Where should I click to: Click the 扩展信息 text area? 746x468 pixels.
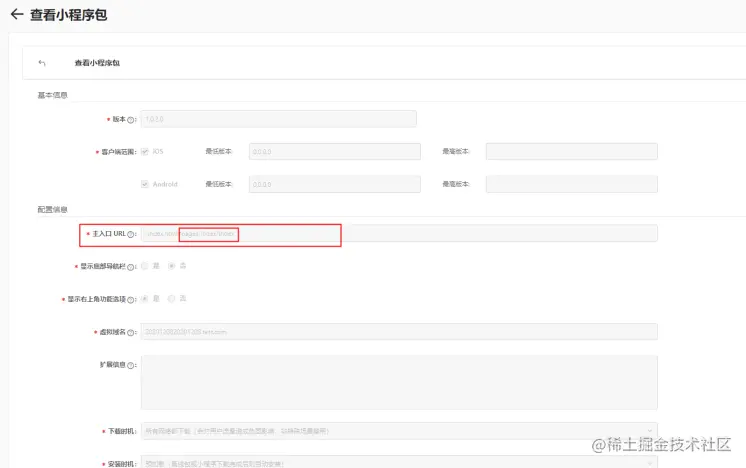(399, 382)
